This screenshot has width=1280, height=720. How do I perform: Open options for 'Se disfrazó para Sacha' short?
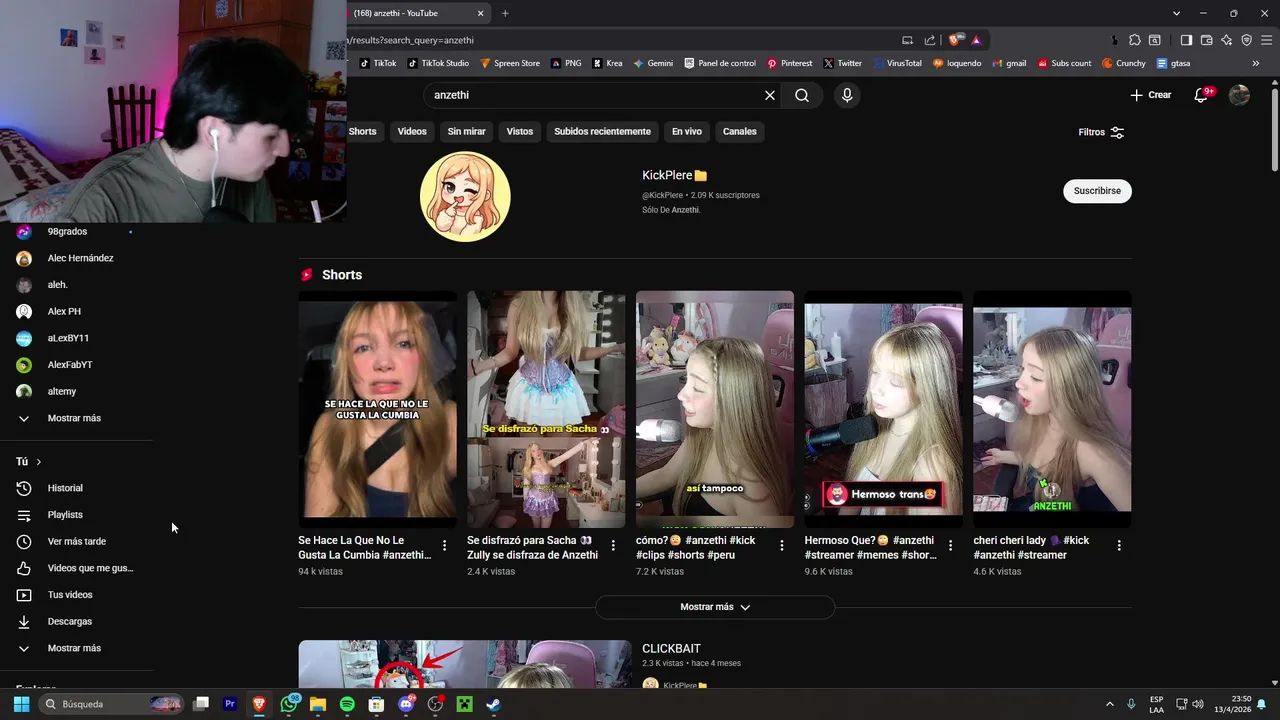coord(613,546)
